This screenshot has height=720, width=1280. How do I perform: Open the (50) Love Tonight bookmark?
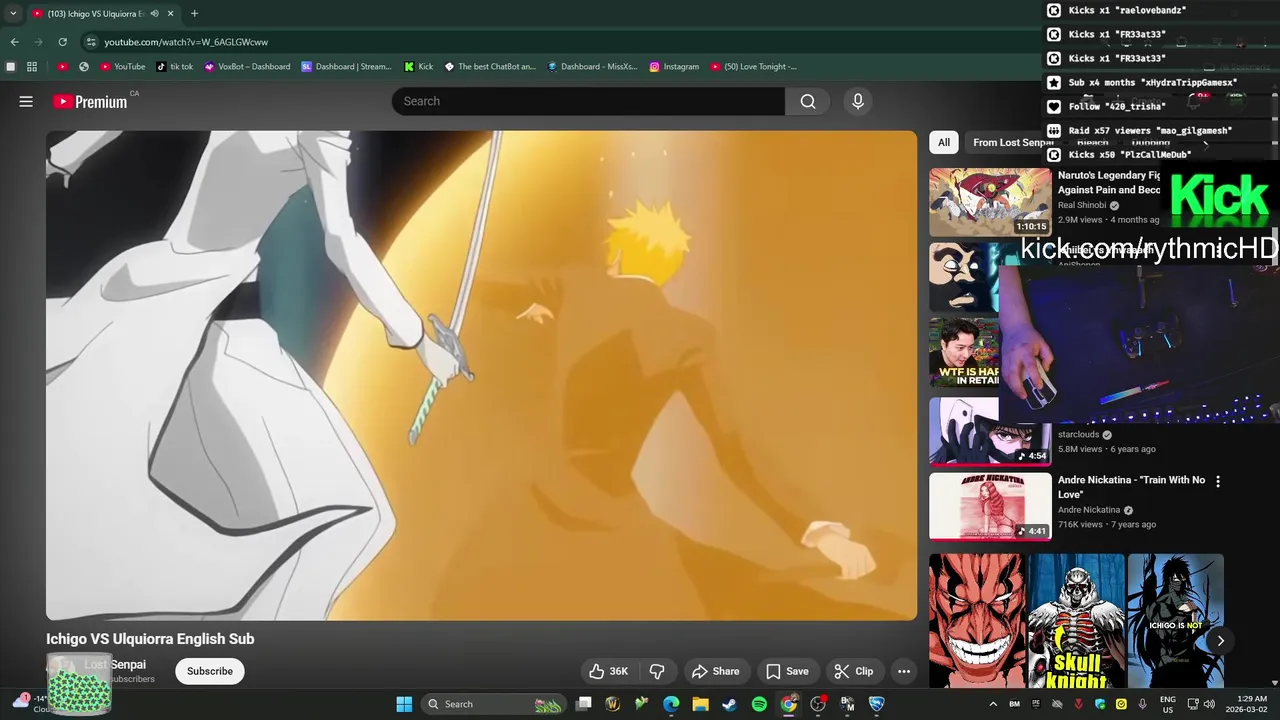click(x=753, y=67)
